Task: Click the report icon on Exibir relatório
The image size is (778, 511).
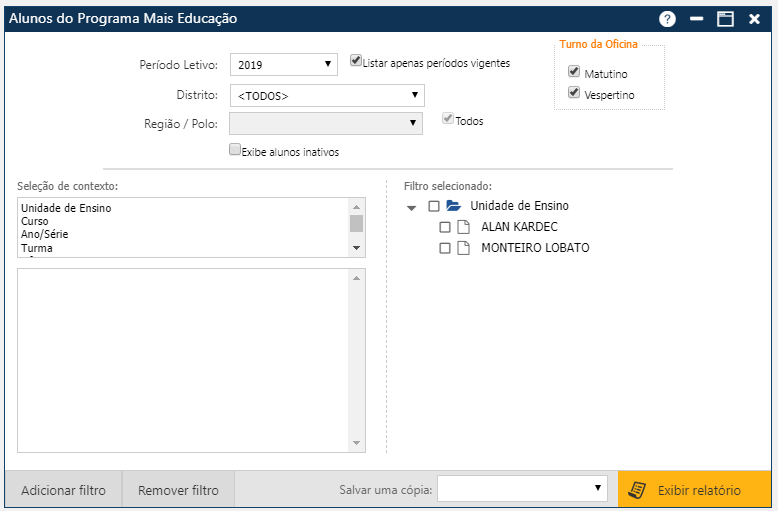Action: 636,490
